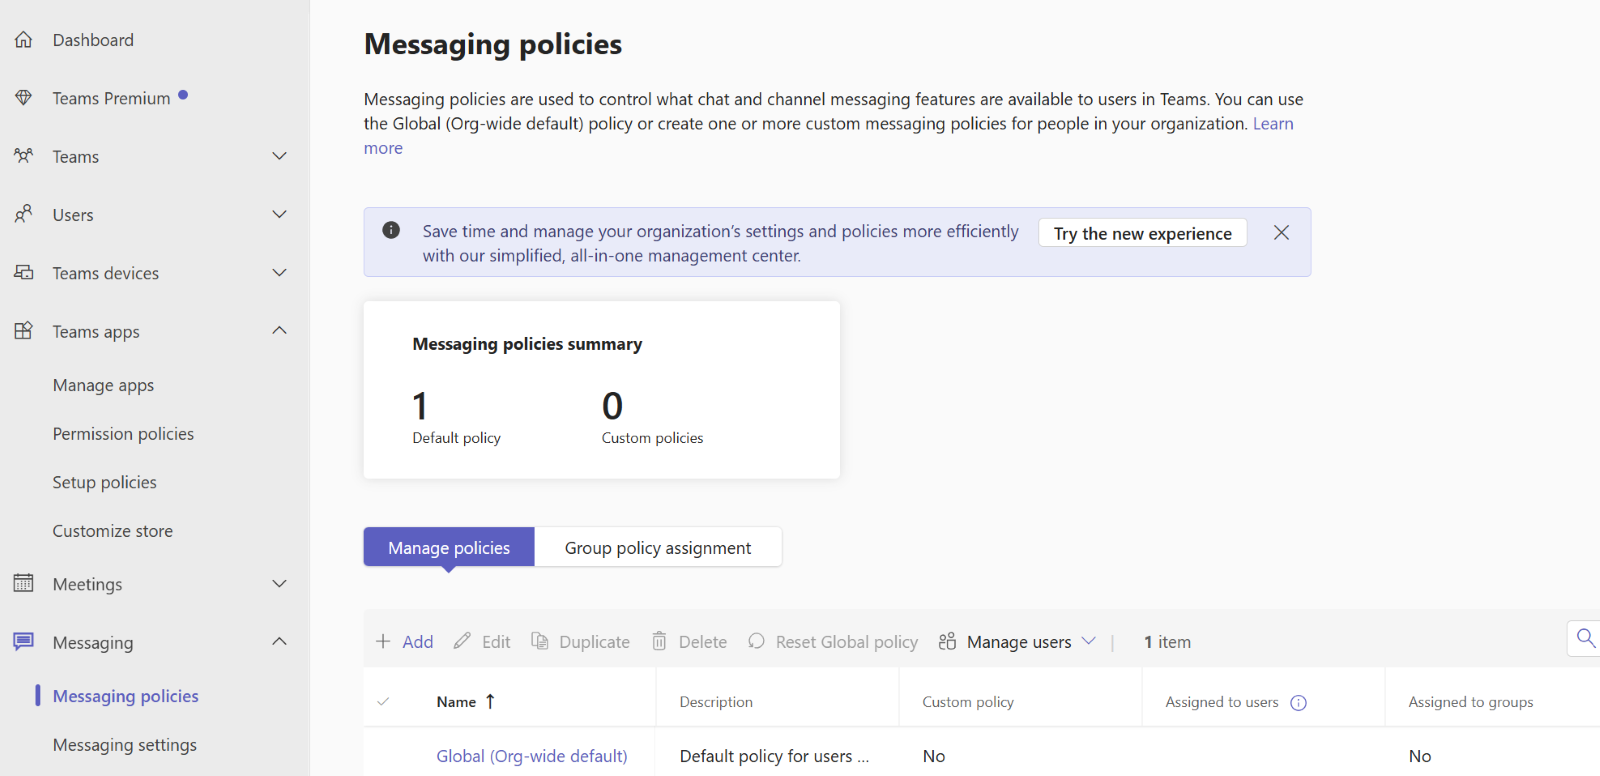Click the Custom policy column header
The image size is (1600, 776).
[968, 702]
